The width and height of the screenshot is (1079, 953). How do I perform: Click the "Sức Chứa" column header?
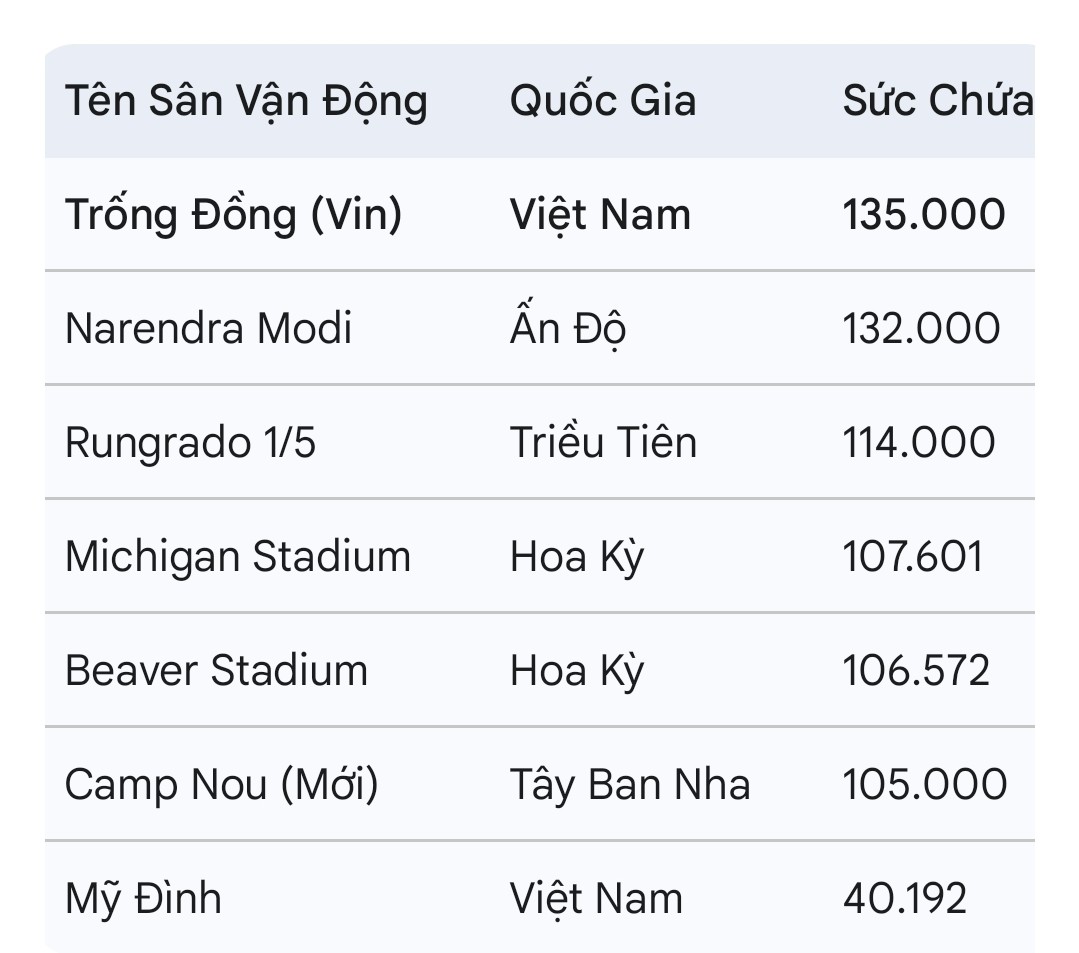coord(937,102)
